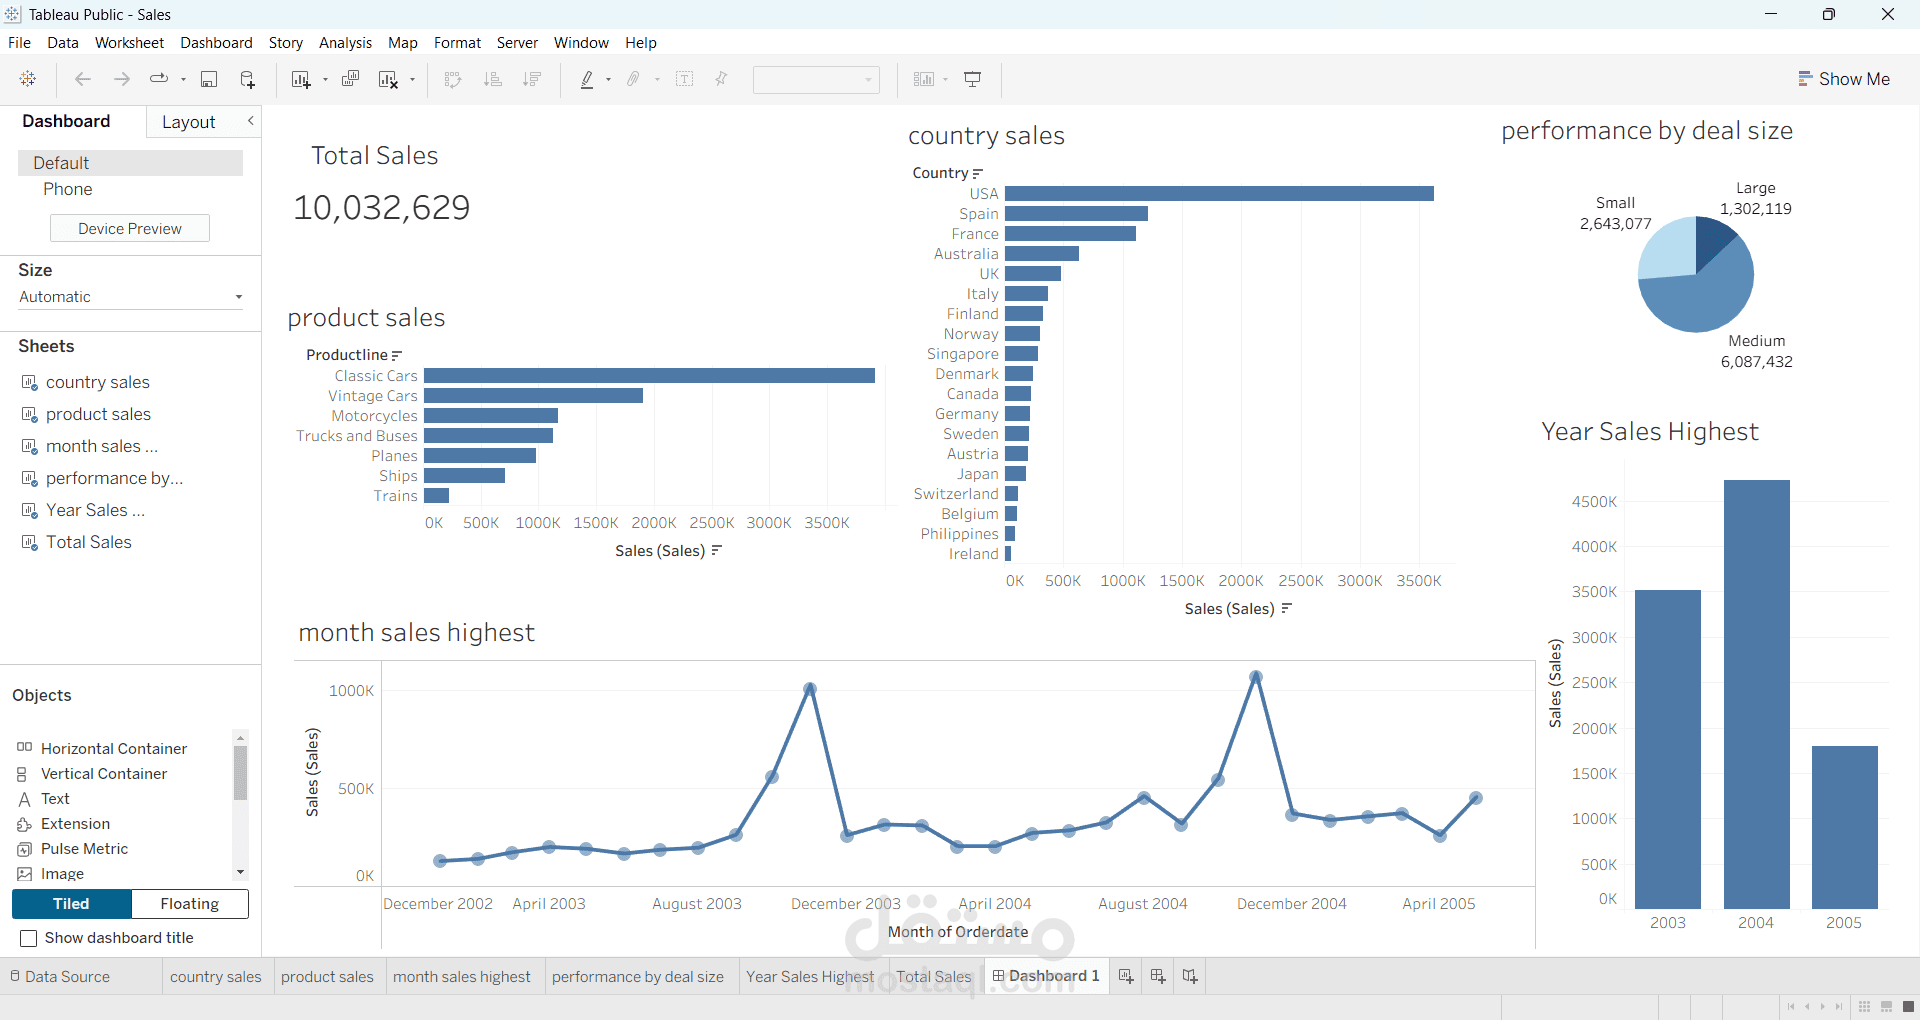This screenshot has height=1020, width=1920.
Task: Open the Worksheet menu
Action: pyautogui.click(x=129, y=42)
